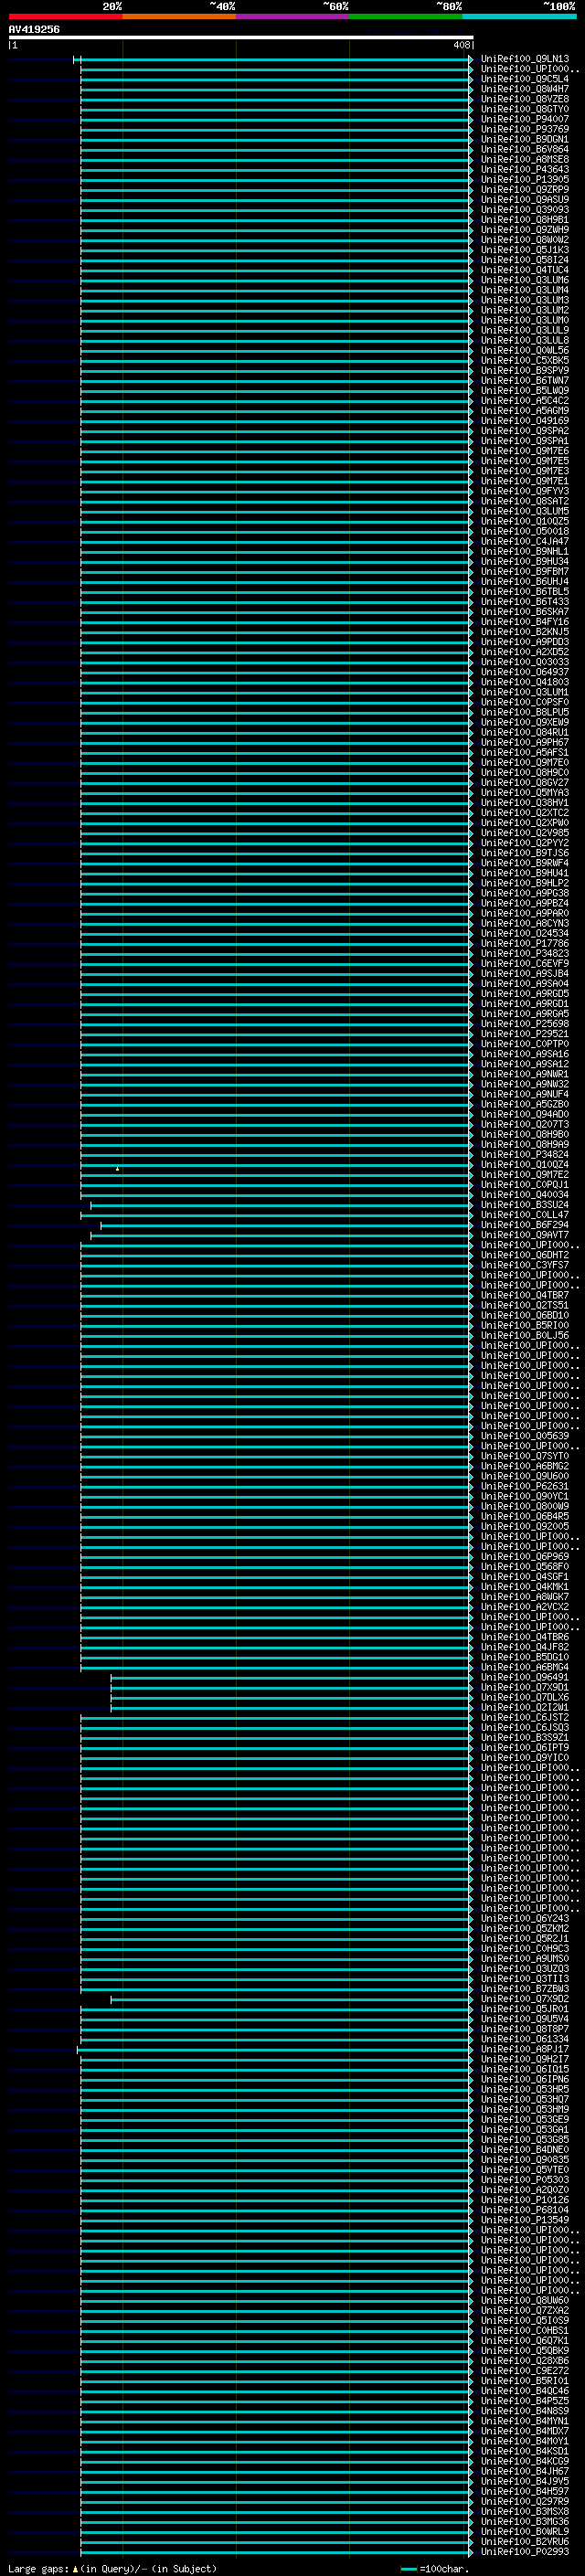Select the AV419256 query title
Viewport: 585px width, 2576px height.
[x=34, y=30]
